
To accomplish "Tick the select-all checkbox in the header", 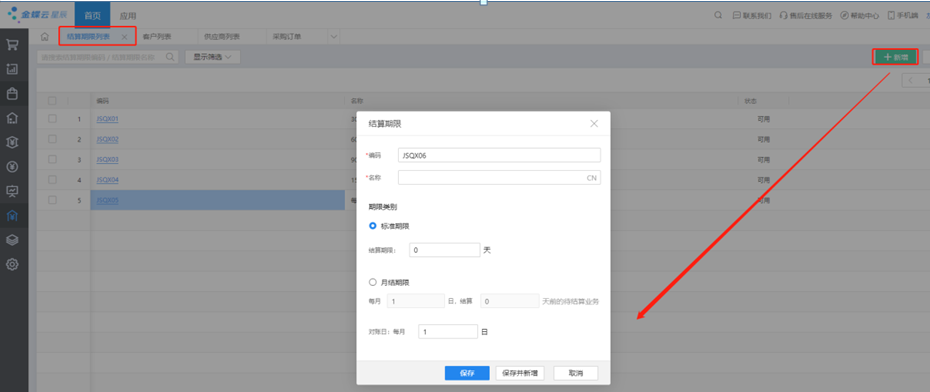I will coord(52,100).
